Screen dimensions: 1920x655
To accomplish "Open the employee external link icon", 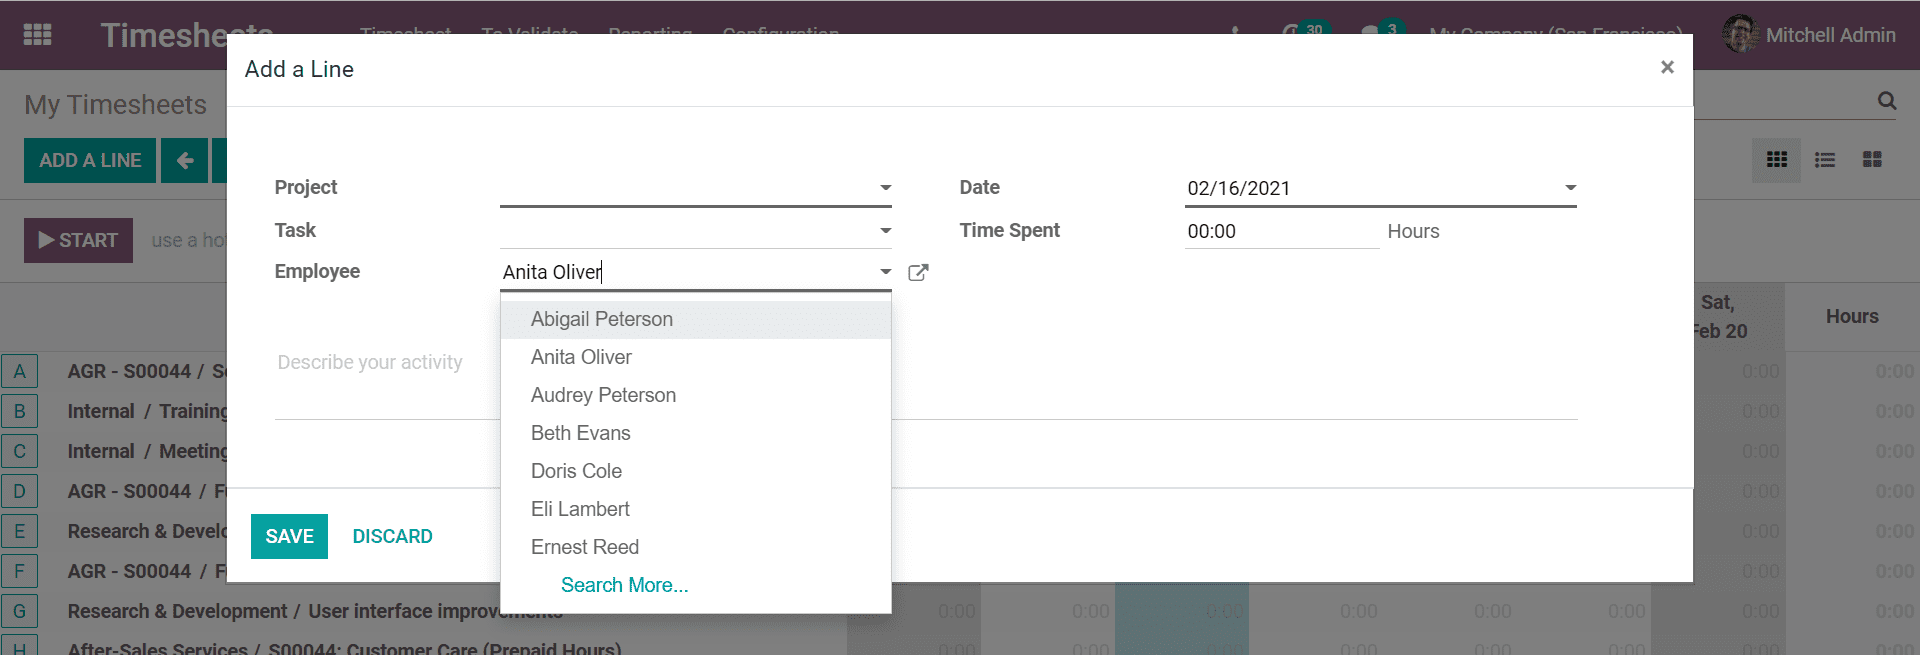I will [x=918, y=272].
